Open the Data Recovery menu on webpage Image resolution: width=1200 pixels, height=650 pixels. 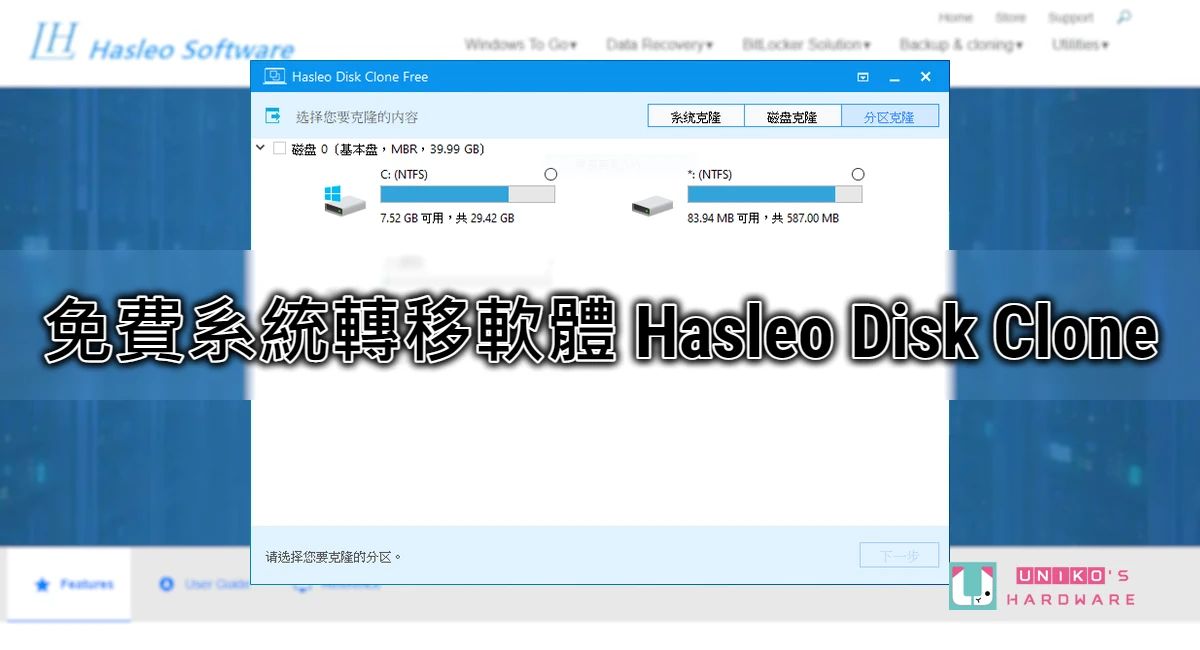659,45
